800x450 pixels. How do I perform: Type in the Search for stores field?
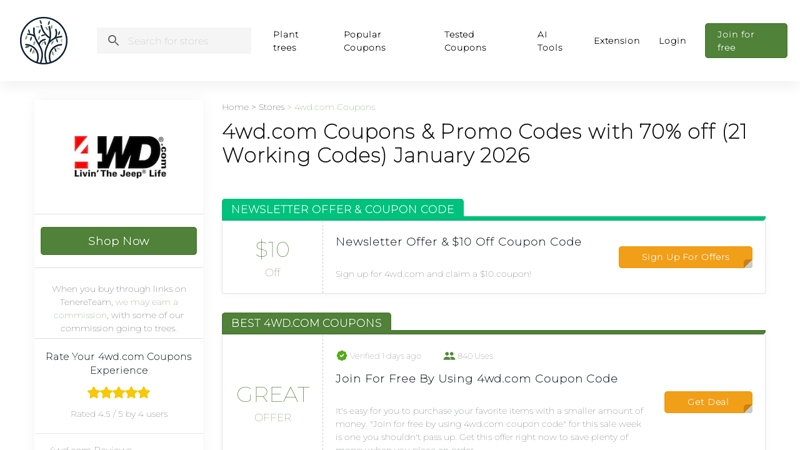[185, 41]
